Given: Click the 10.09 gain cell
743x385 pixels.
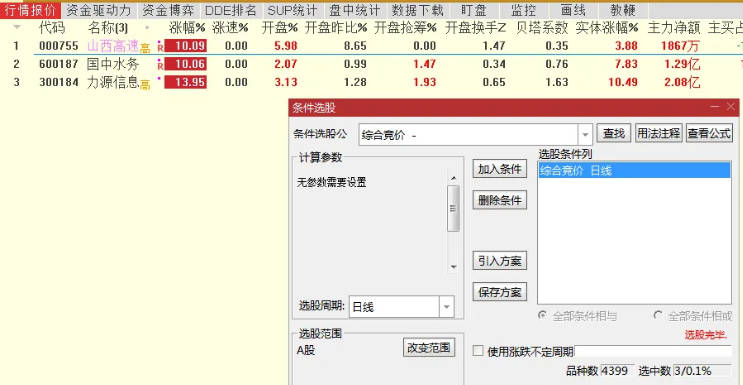Looking at the screenshot, I should pyautogui.click(x=185, y=46).
